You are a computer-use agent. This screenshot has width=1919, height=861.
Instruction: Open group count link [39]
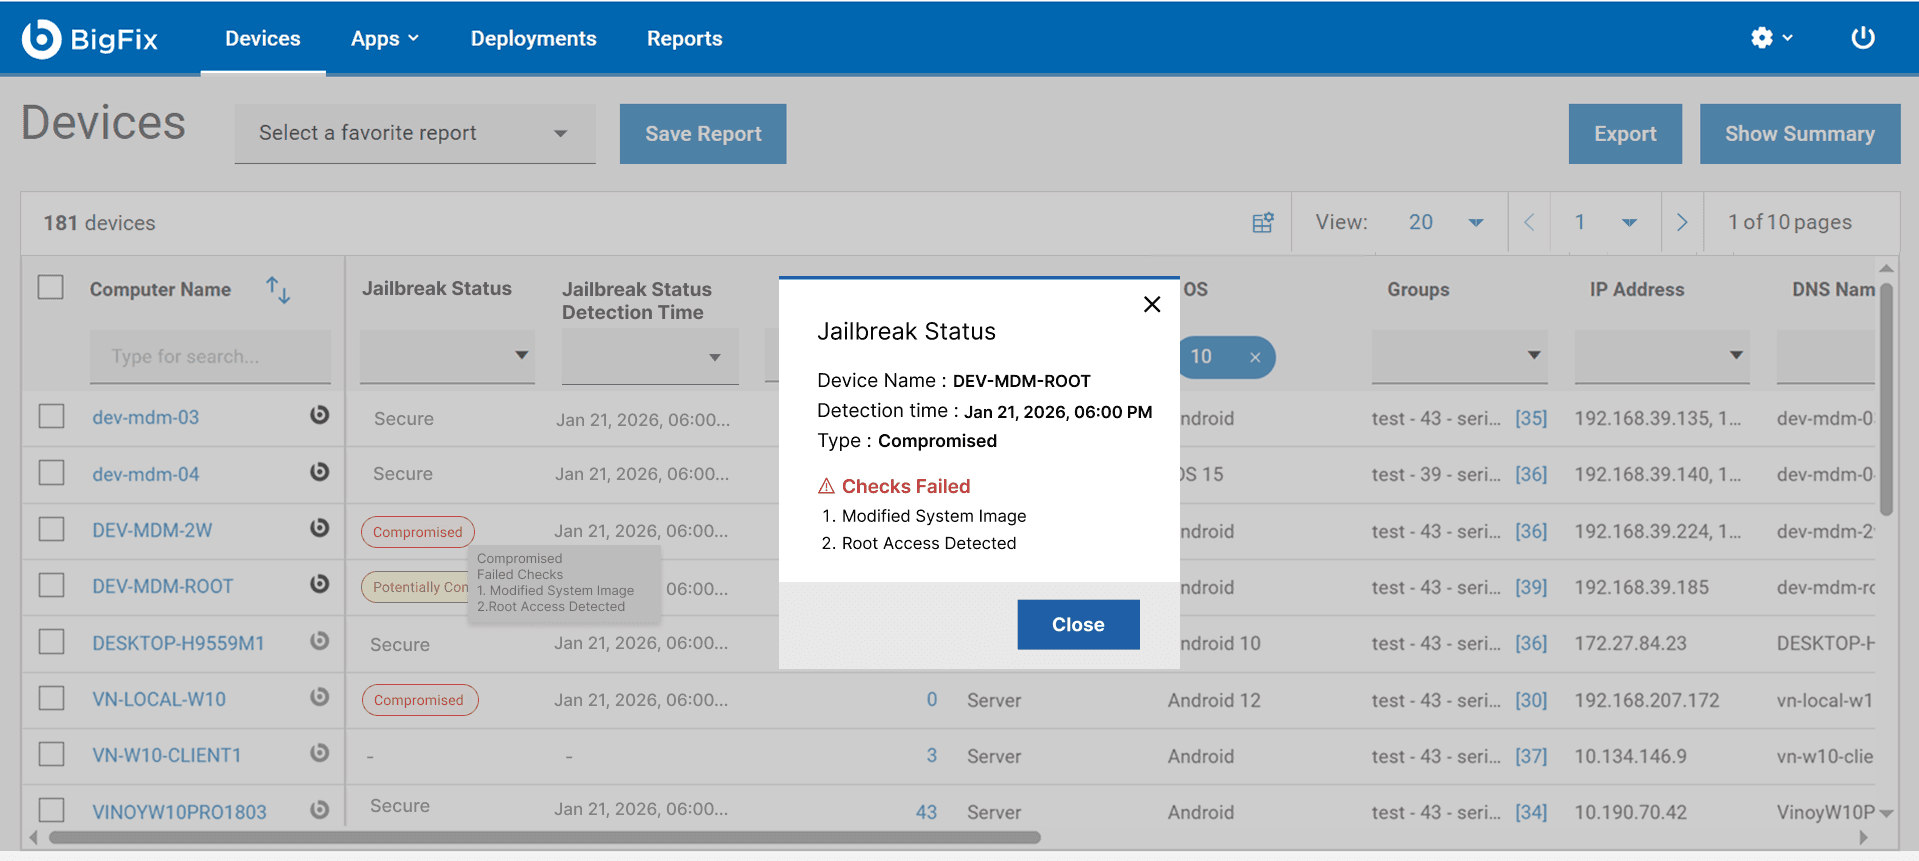coord(1531,587)
